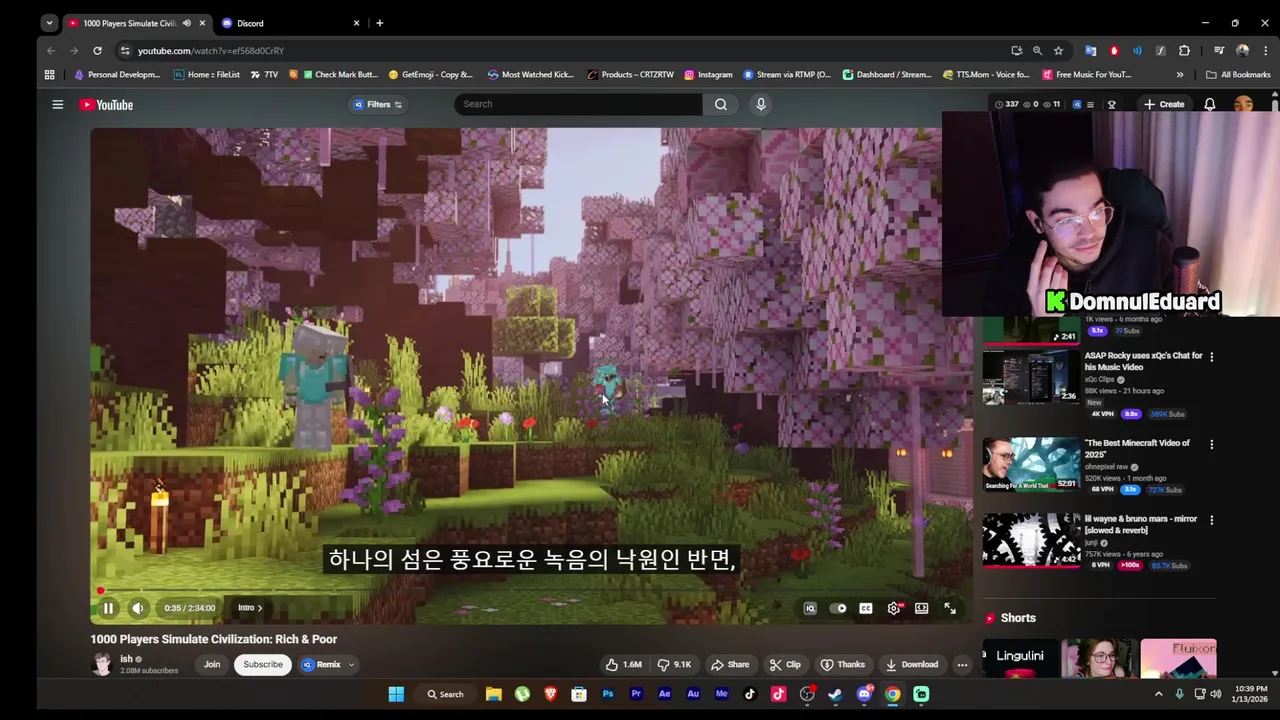Close the 1000 Players Simulate tab

tap(202, 23)
